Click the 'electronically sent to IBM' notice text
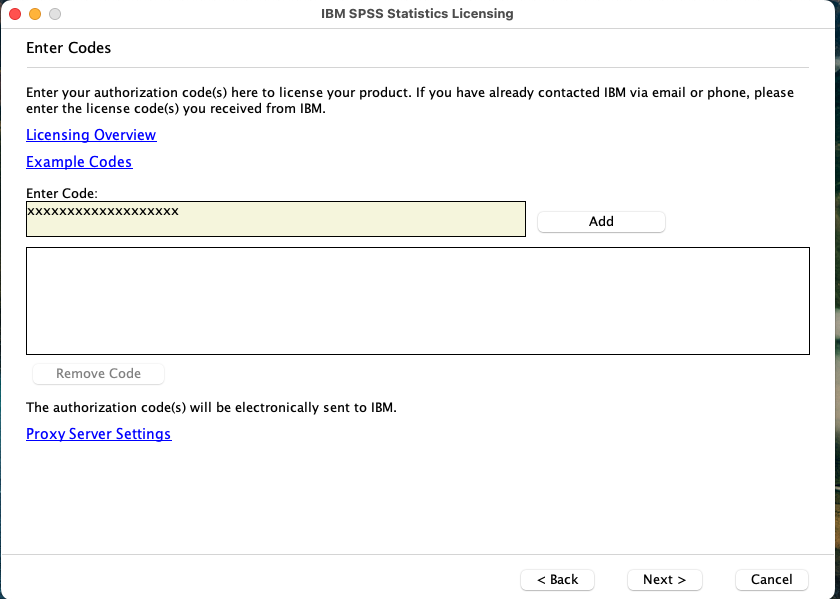840x599 pixels. [211, 408]
